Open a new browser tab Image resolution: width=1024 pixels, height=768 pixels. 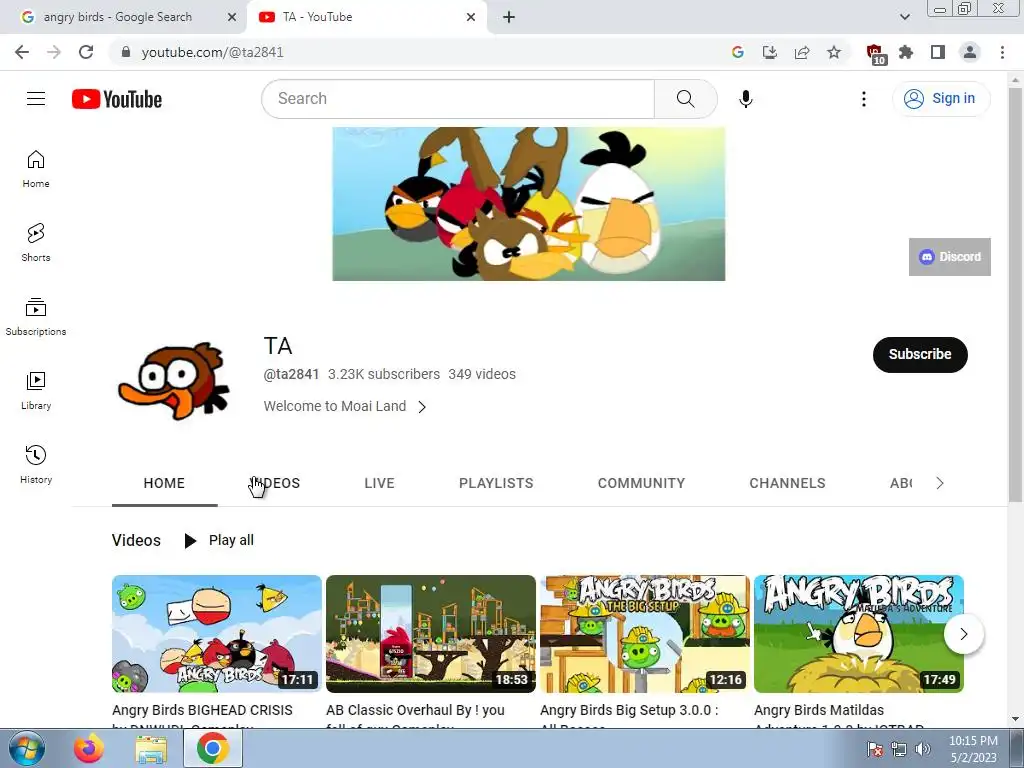coord(509,17)
